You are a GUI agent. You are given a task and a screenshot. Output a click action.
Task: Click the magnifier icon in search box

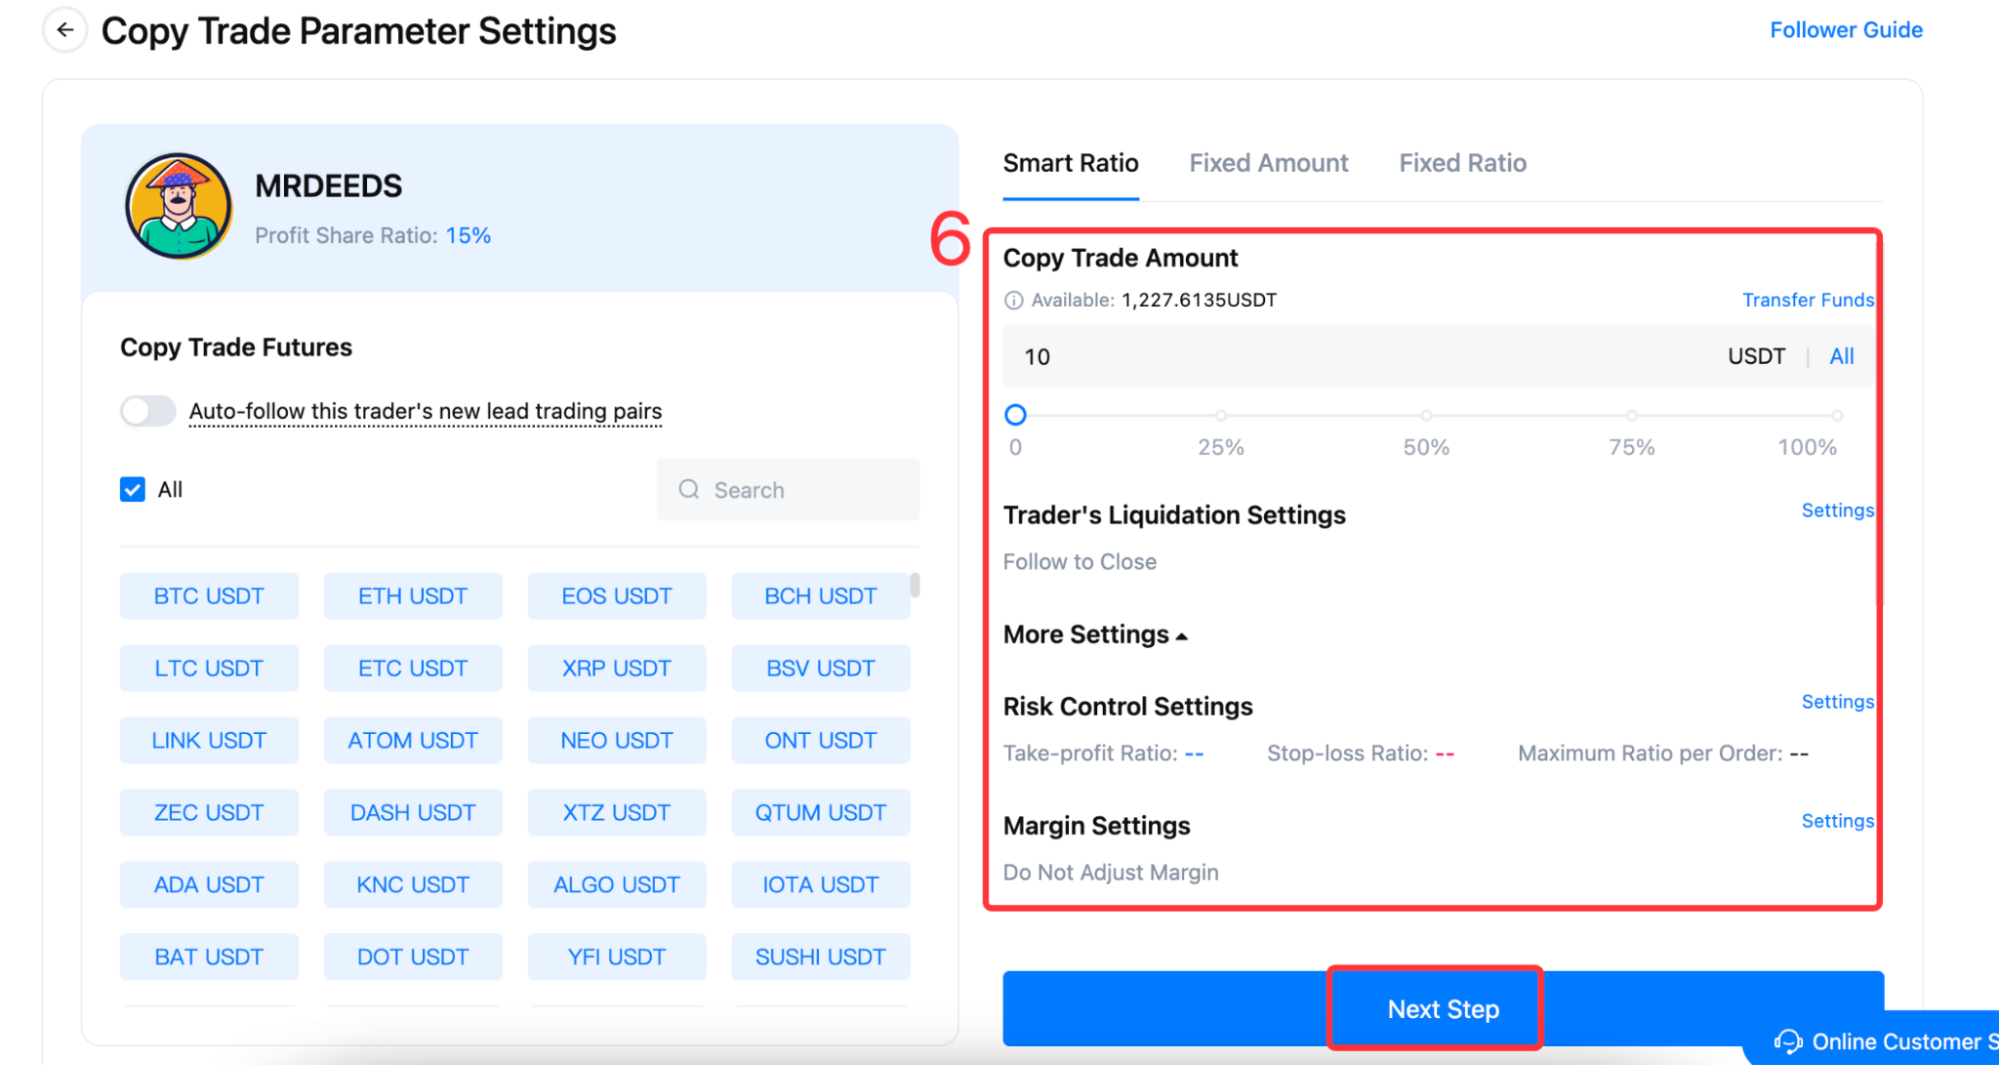[689, 489]
